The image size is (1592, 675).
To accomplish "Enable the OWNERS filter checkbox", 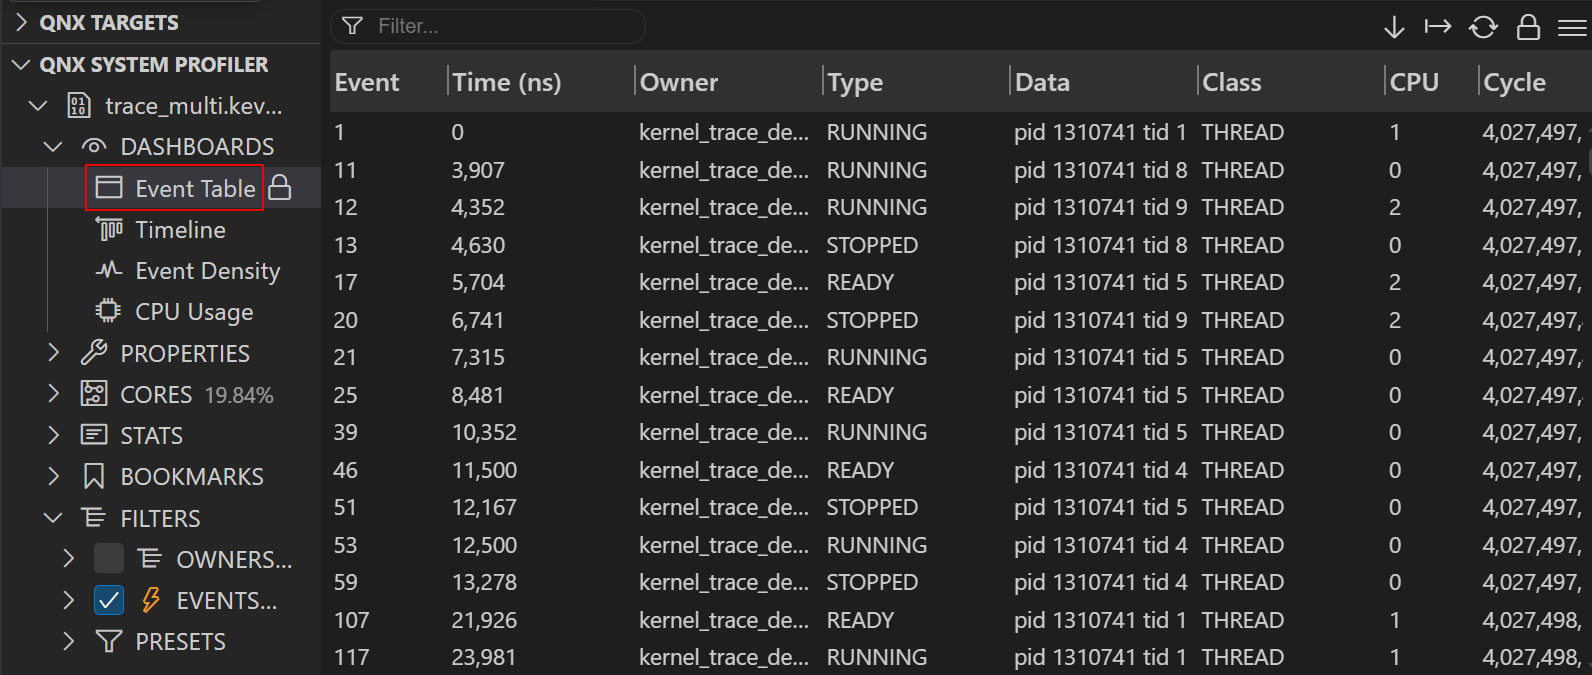I will tap(109, 559).
